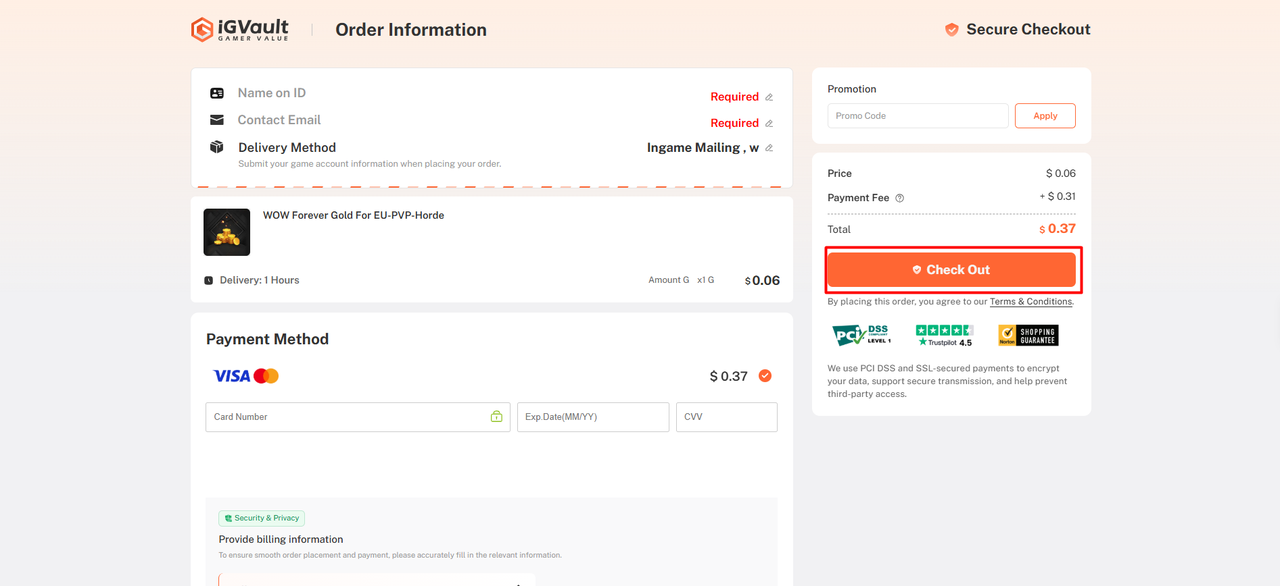Click the "Order Information" page title
1280x586 pixels.
click(x=411, y=30)
